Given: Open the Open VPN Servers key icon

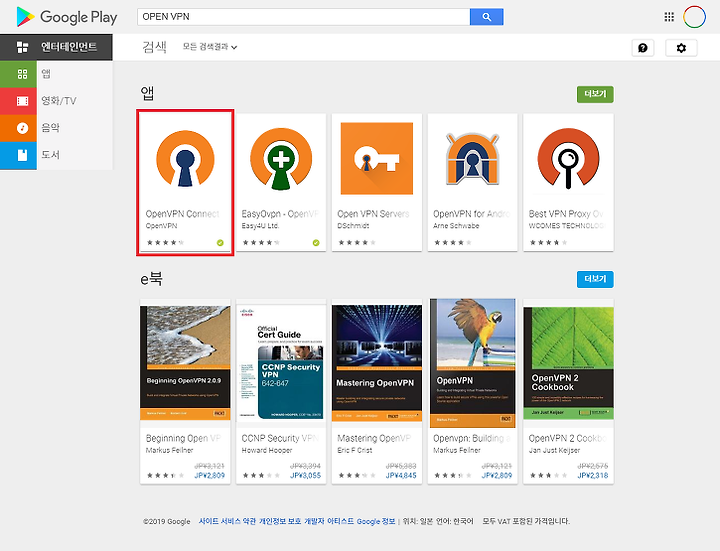Looking at the screenshot, I should click(377, 158).
